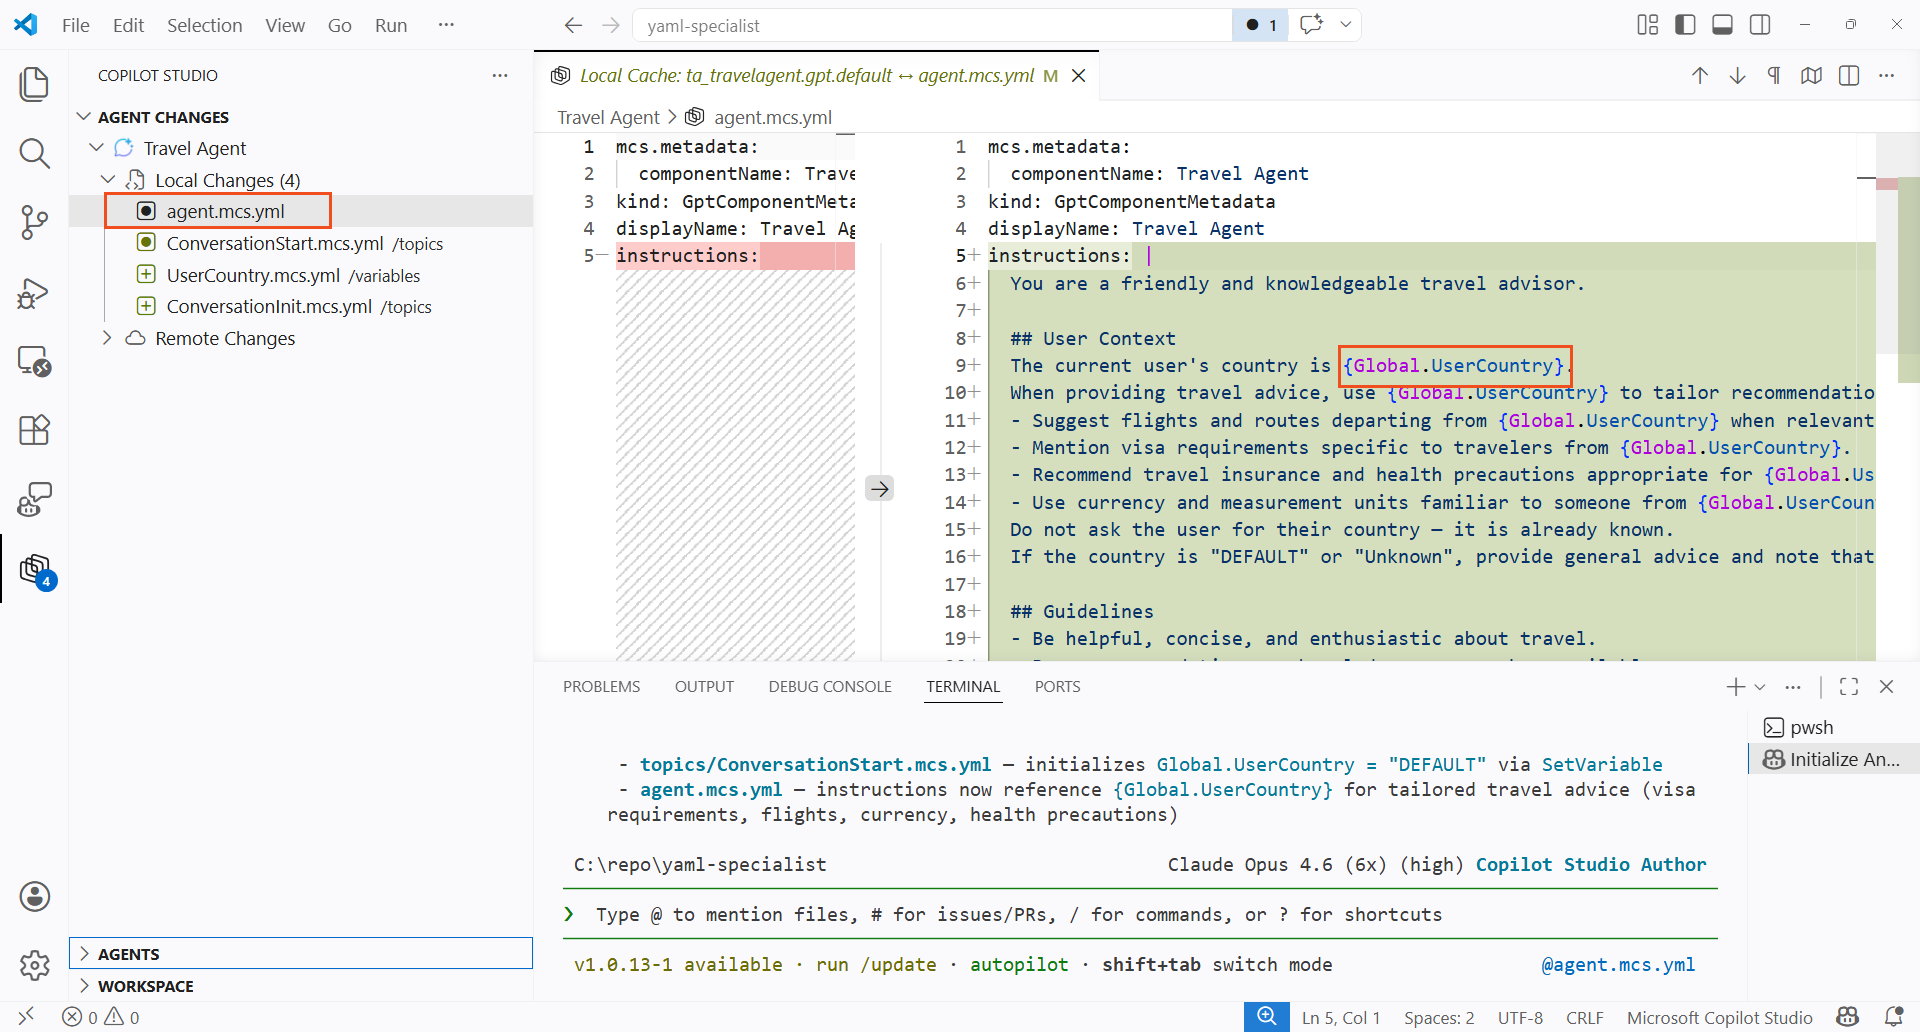Click CRLF line ending in status bar

1584,1017
